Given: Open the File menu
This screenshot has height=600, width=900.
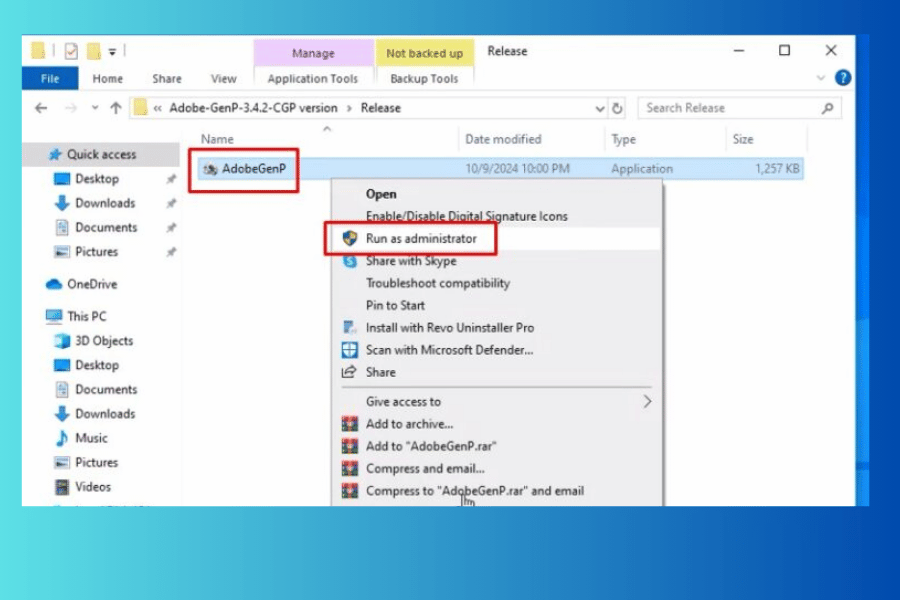Looking at the screenshot, I should tap(50, 79).
